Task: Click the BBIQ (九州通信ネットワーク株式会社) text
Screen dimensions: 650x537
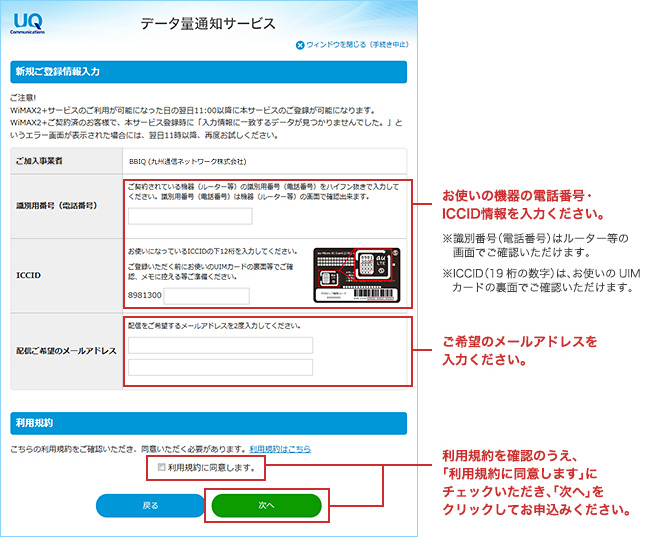Action: click(188, 161)
